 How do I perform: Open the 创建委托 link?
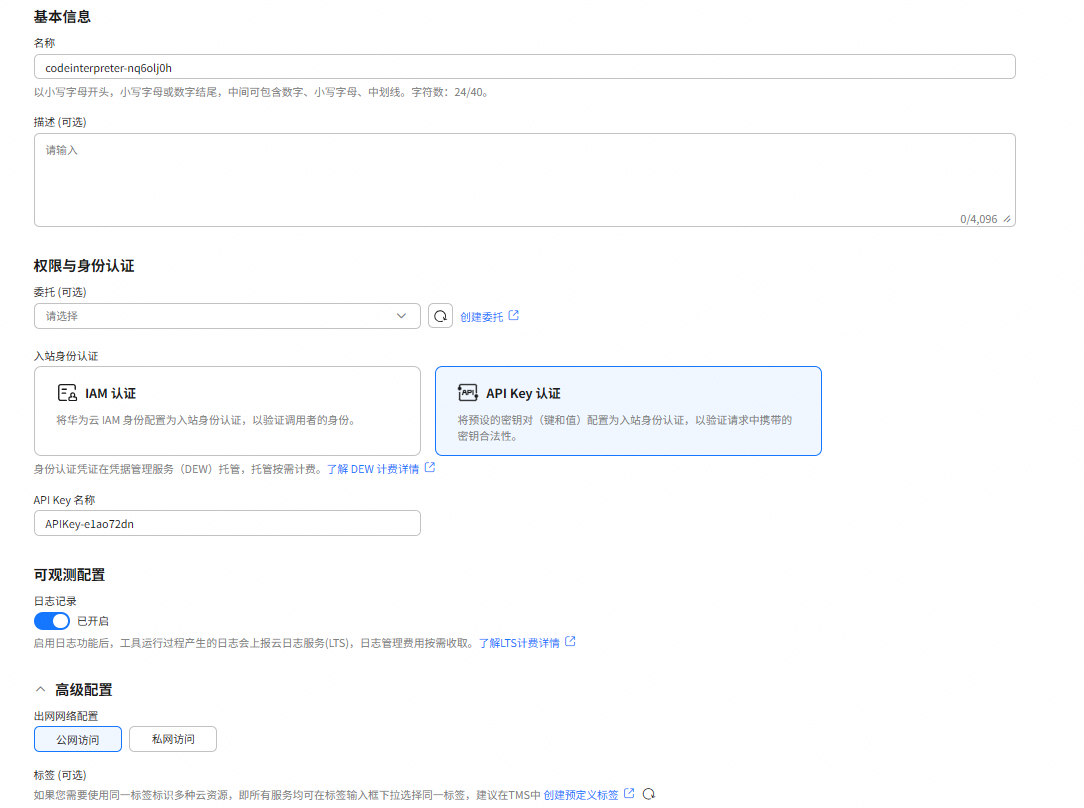(x=482, y=317)
